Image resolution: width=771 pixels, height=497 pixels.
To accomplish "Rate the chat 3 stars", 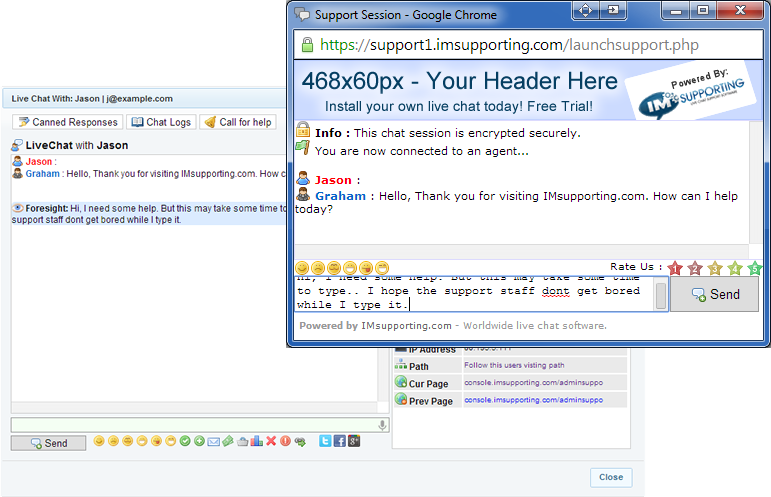I will coord(715,268).
